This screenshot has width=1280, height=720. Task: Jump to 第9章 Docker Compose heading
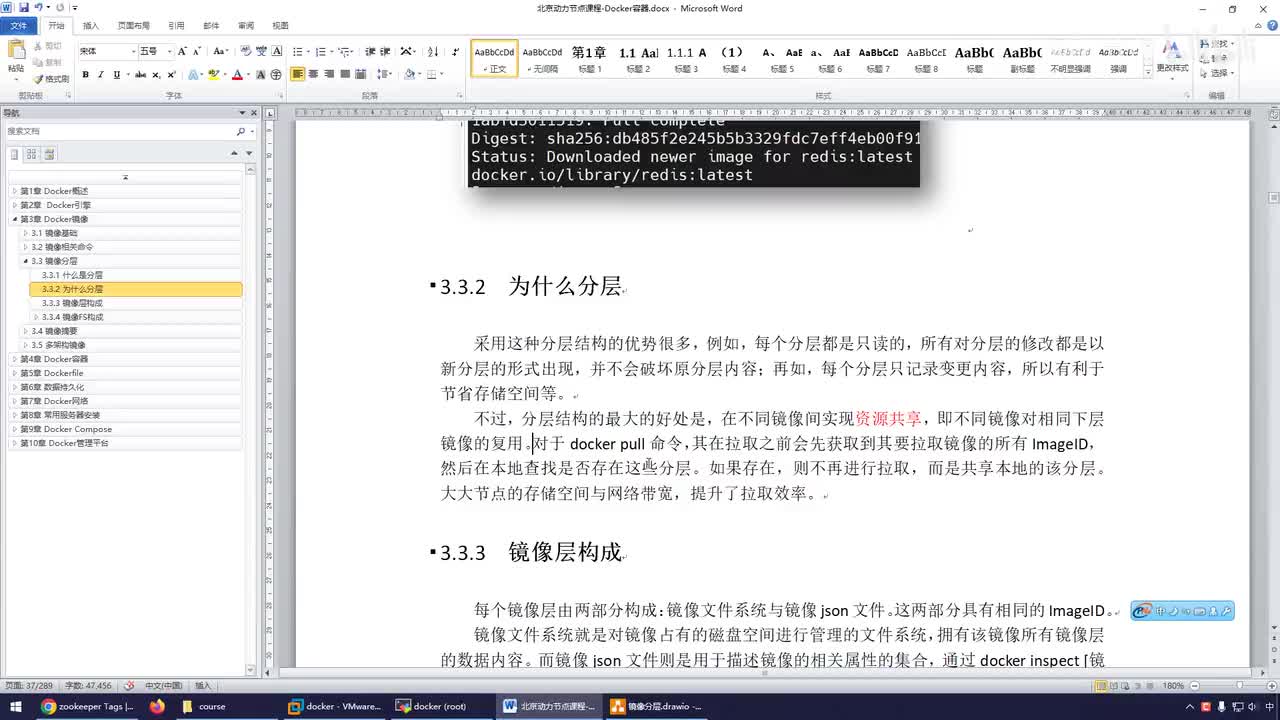pos(66,429)
